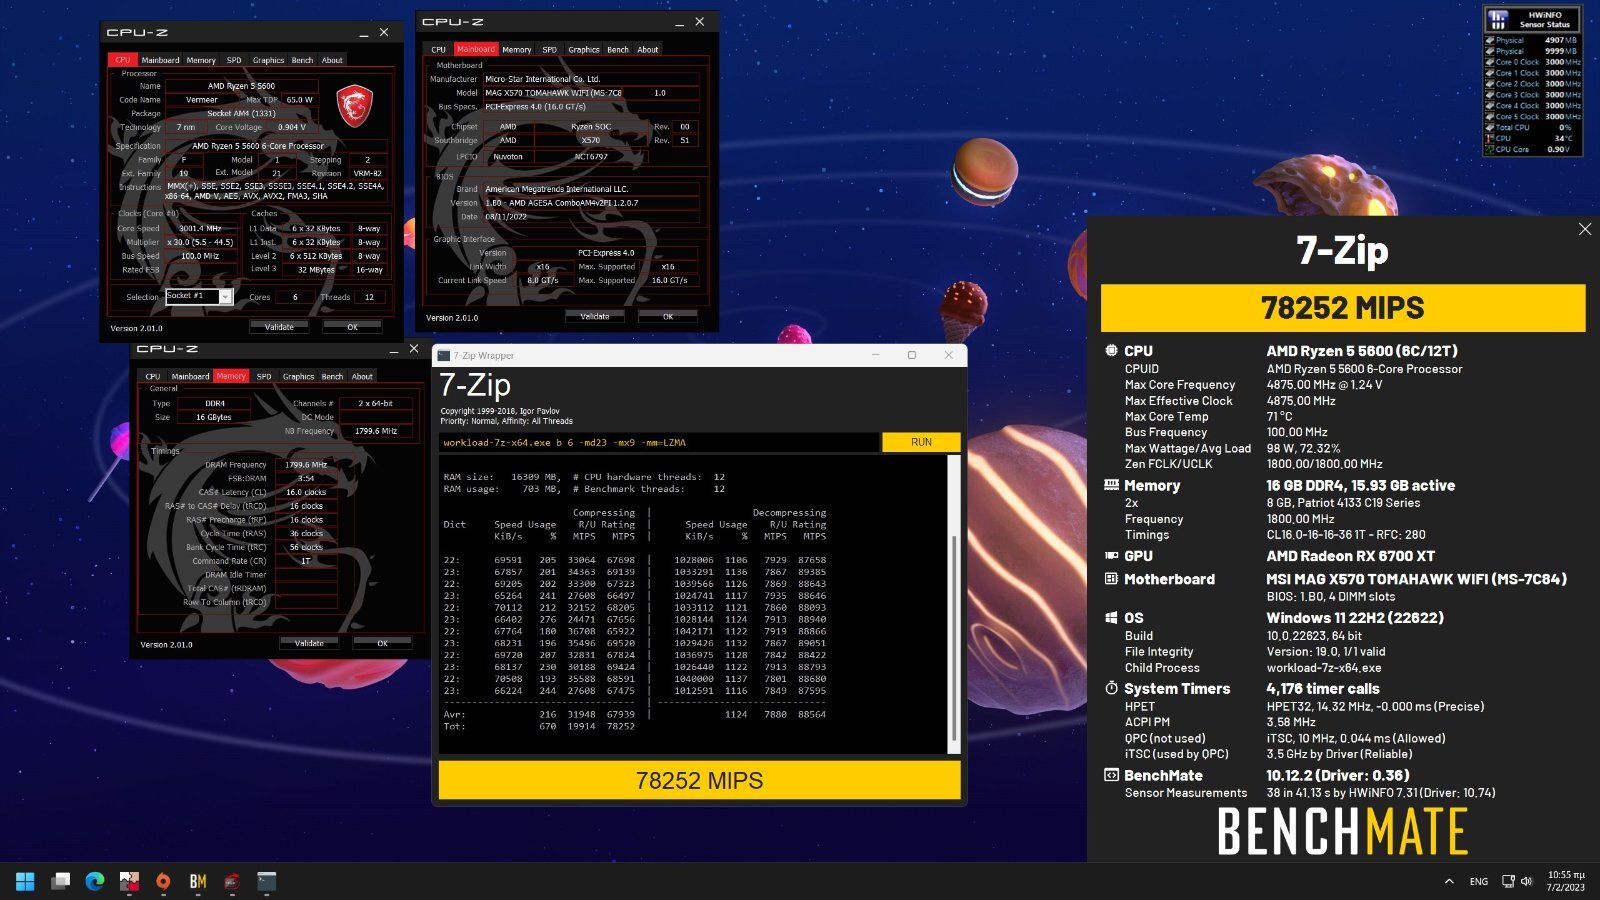Click the Core Speed value 3001.4 MHz

click(200, 228)
